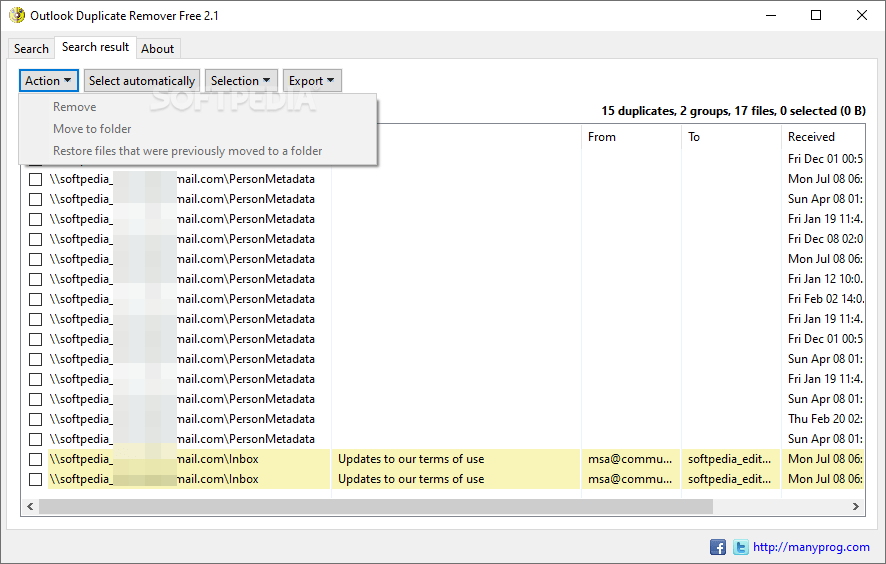Click the horizontal scrollbar thumb
Screen dimensions: 886x564
pos(376,507)
